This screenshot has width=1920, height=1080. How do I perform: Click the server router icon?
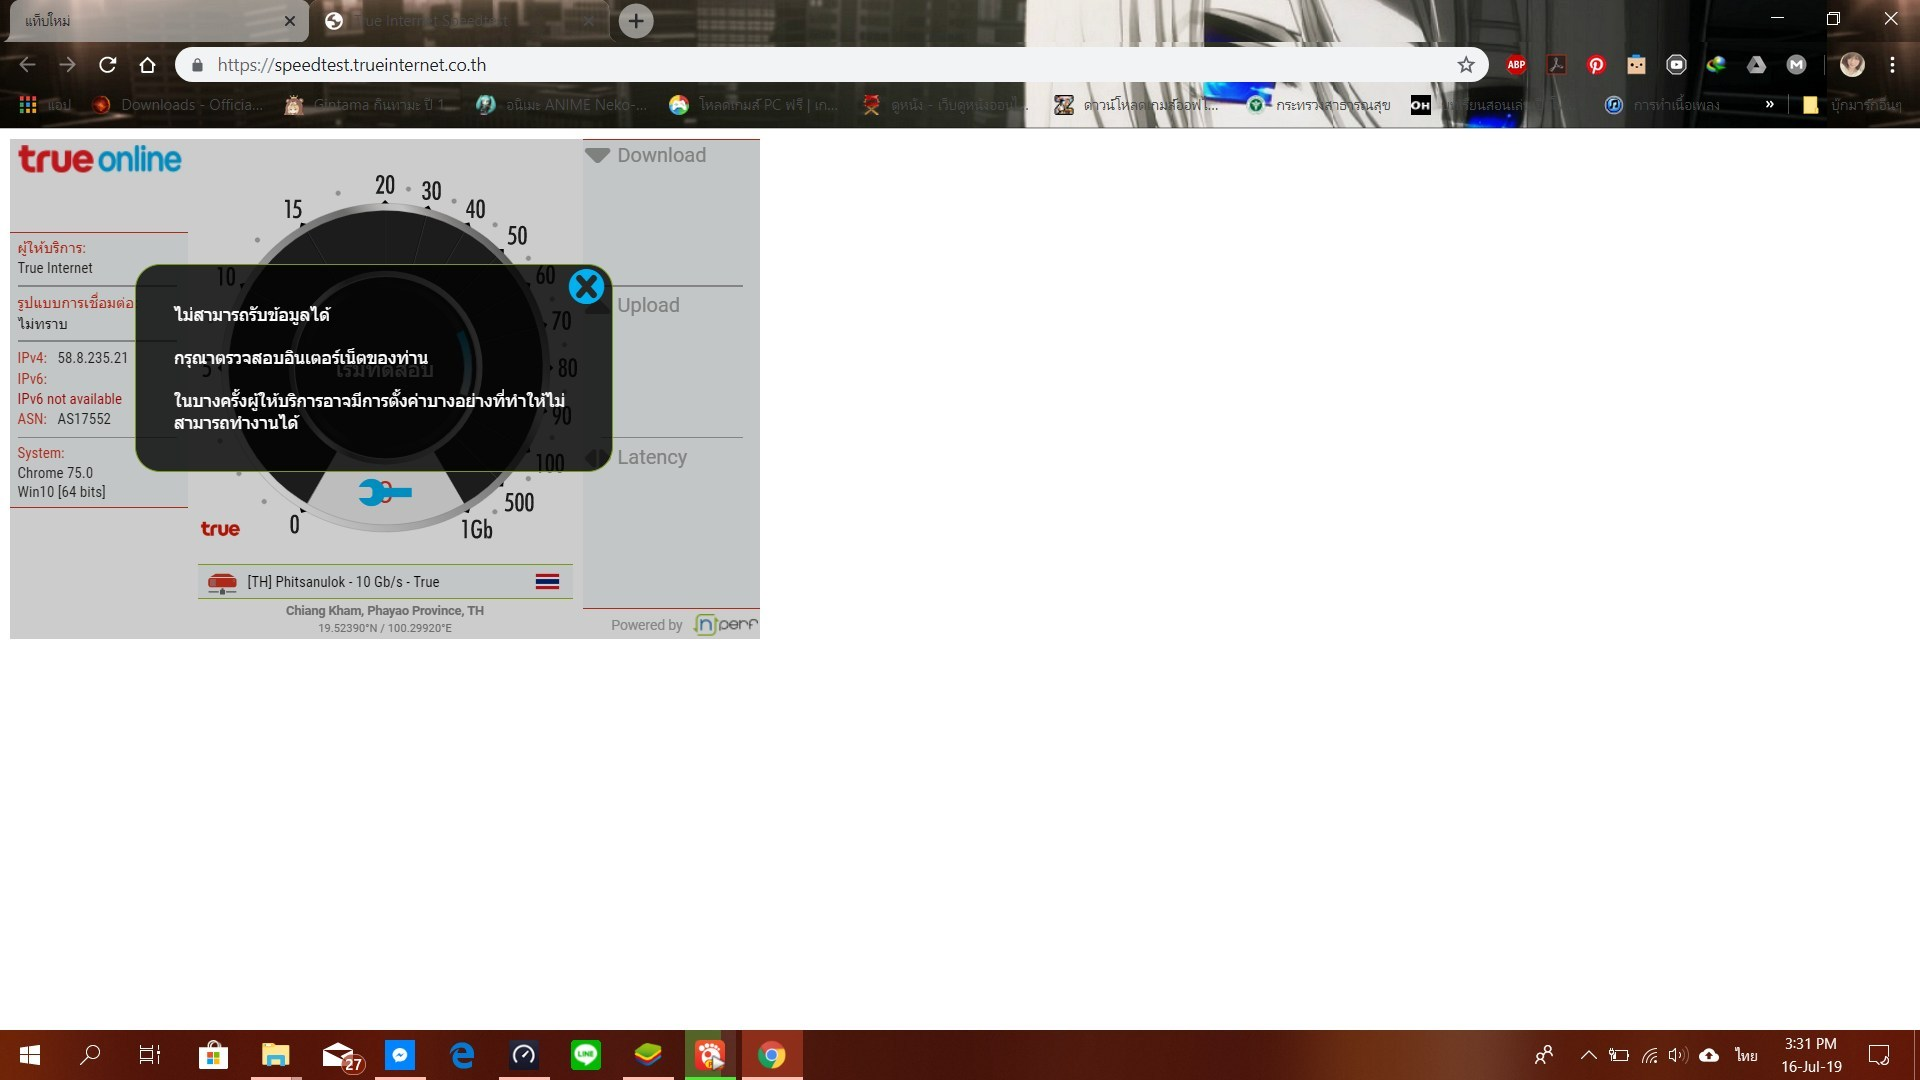click(x=222, y=582)
